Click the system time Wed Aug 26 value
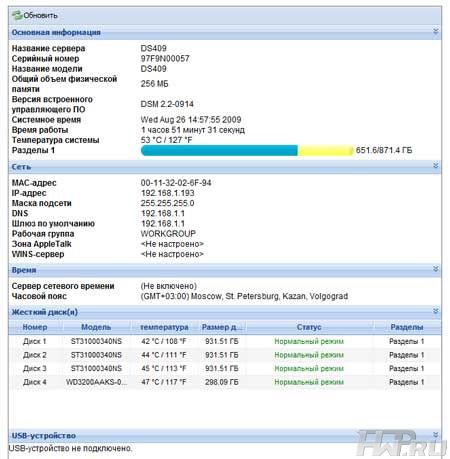The height and width of the screenshot is (459, 450). [x=191, y=120]
